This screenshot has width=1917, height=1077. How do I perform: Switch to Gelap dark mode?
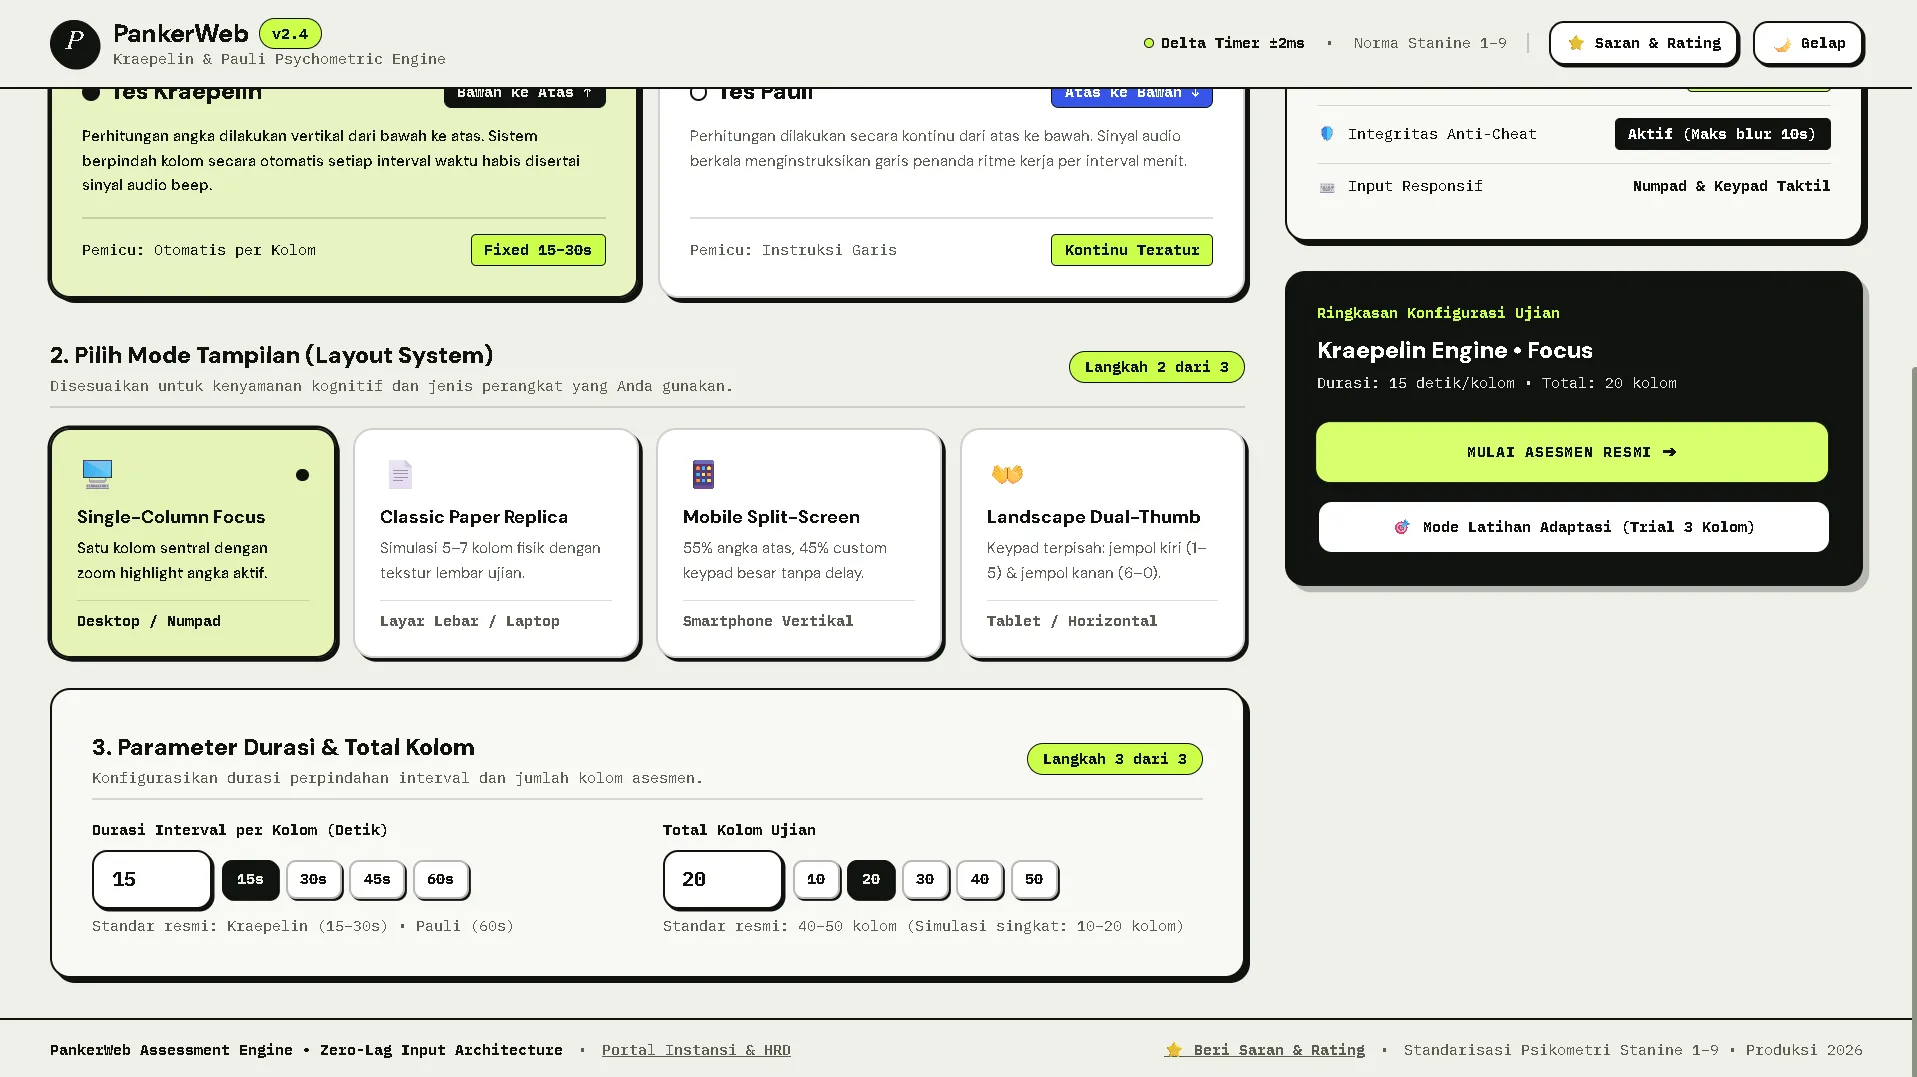click(1808, 43)
